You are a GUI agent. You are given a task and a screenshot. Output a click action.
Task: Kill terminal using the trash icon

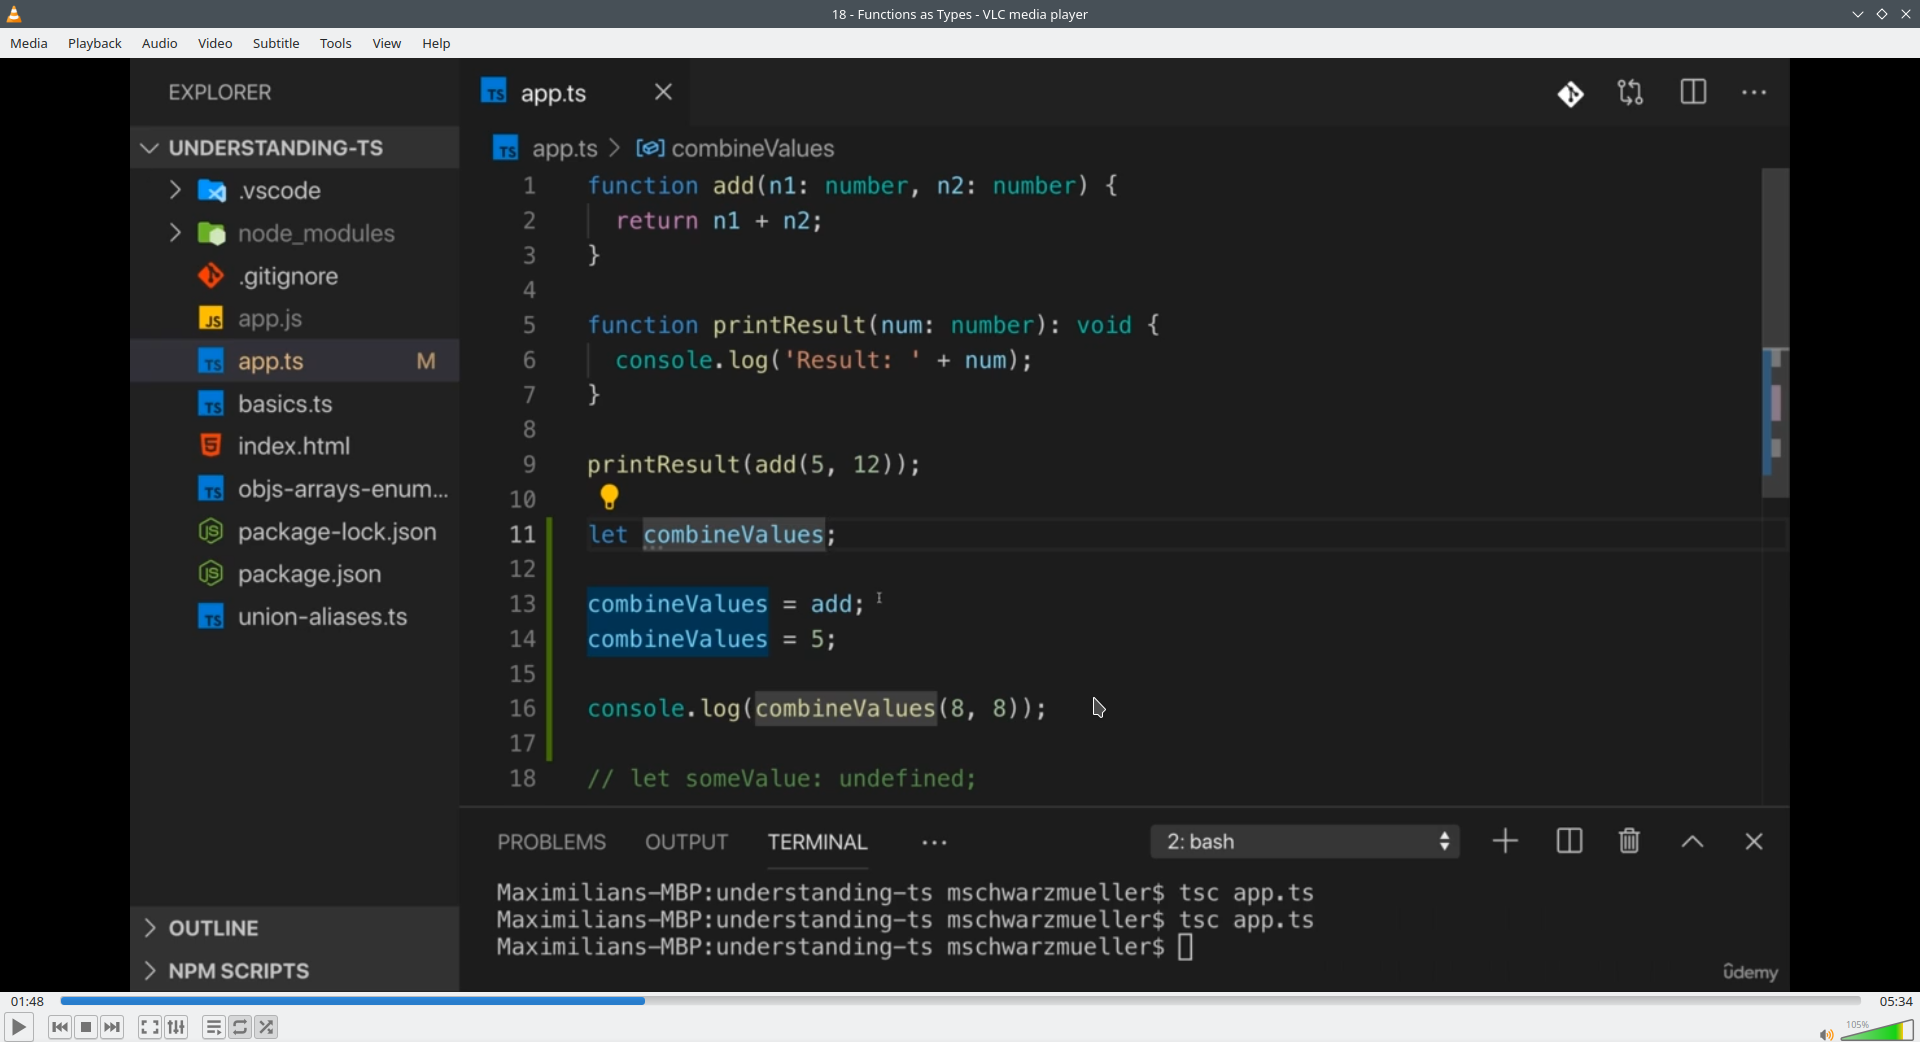click(x=1630, y=841)
